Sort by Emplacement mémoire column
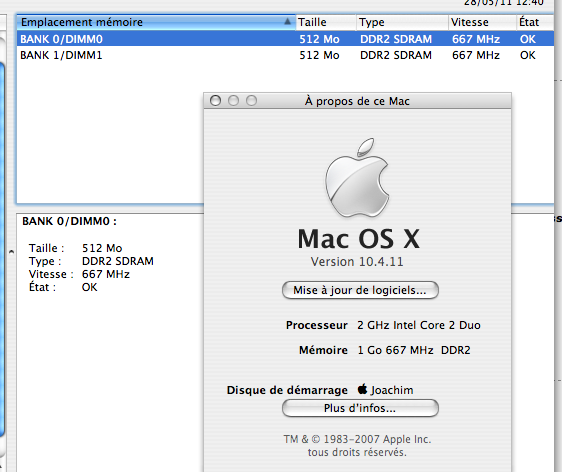The height and width of the screenshot is (472, 562). pyautogui.click(x=156, y=22)
